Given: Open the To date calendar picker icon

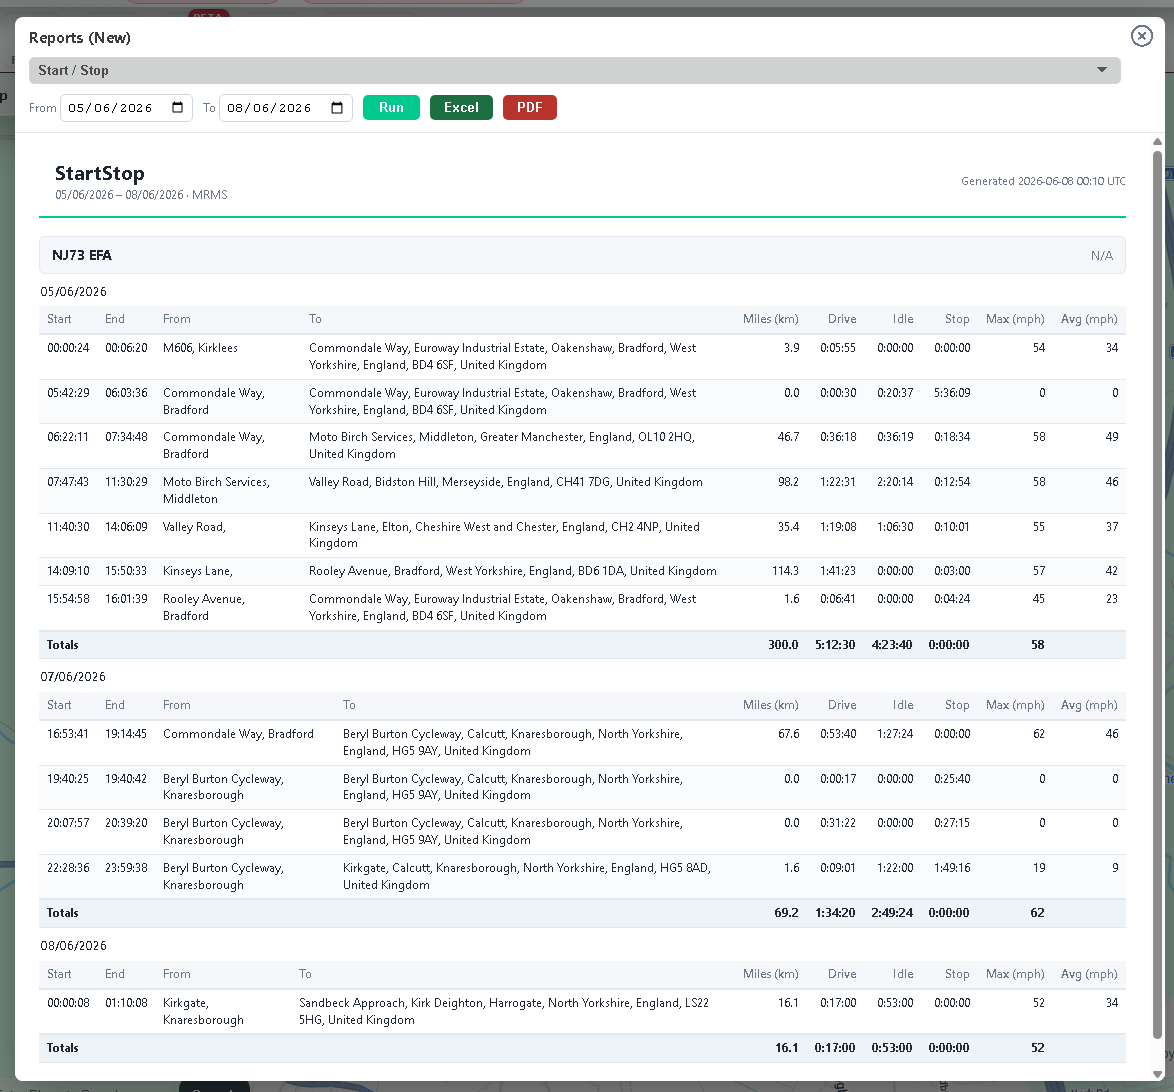Looking at the screenshot, I should [x=337, y=107].
